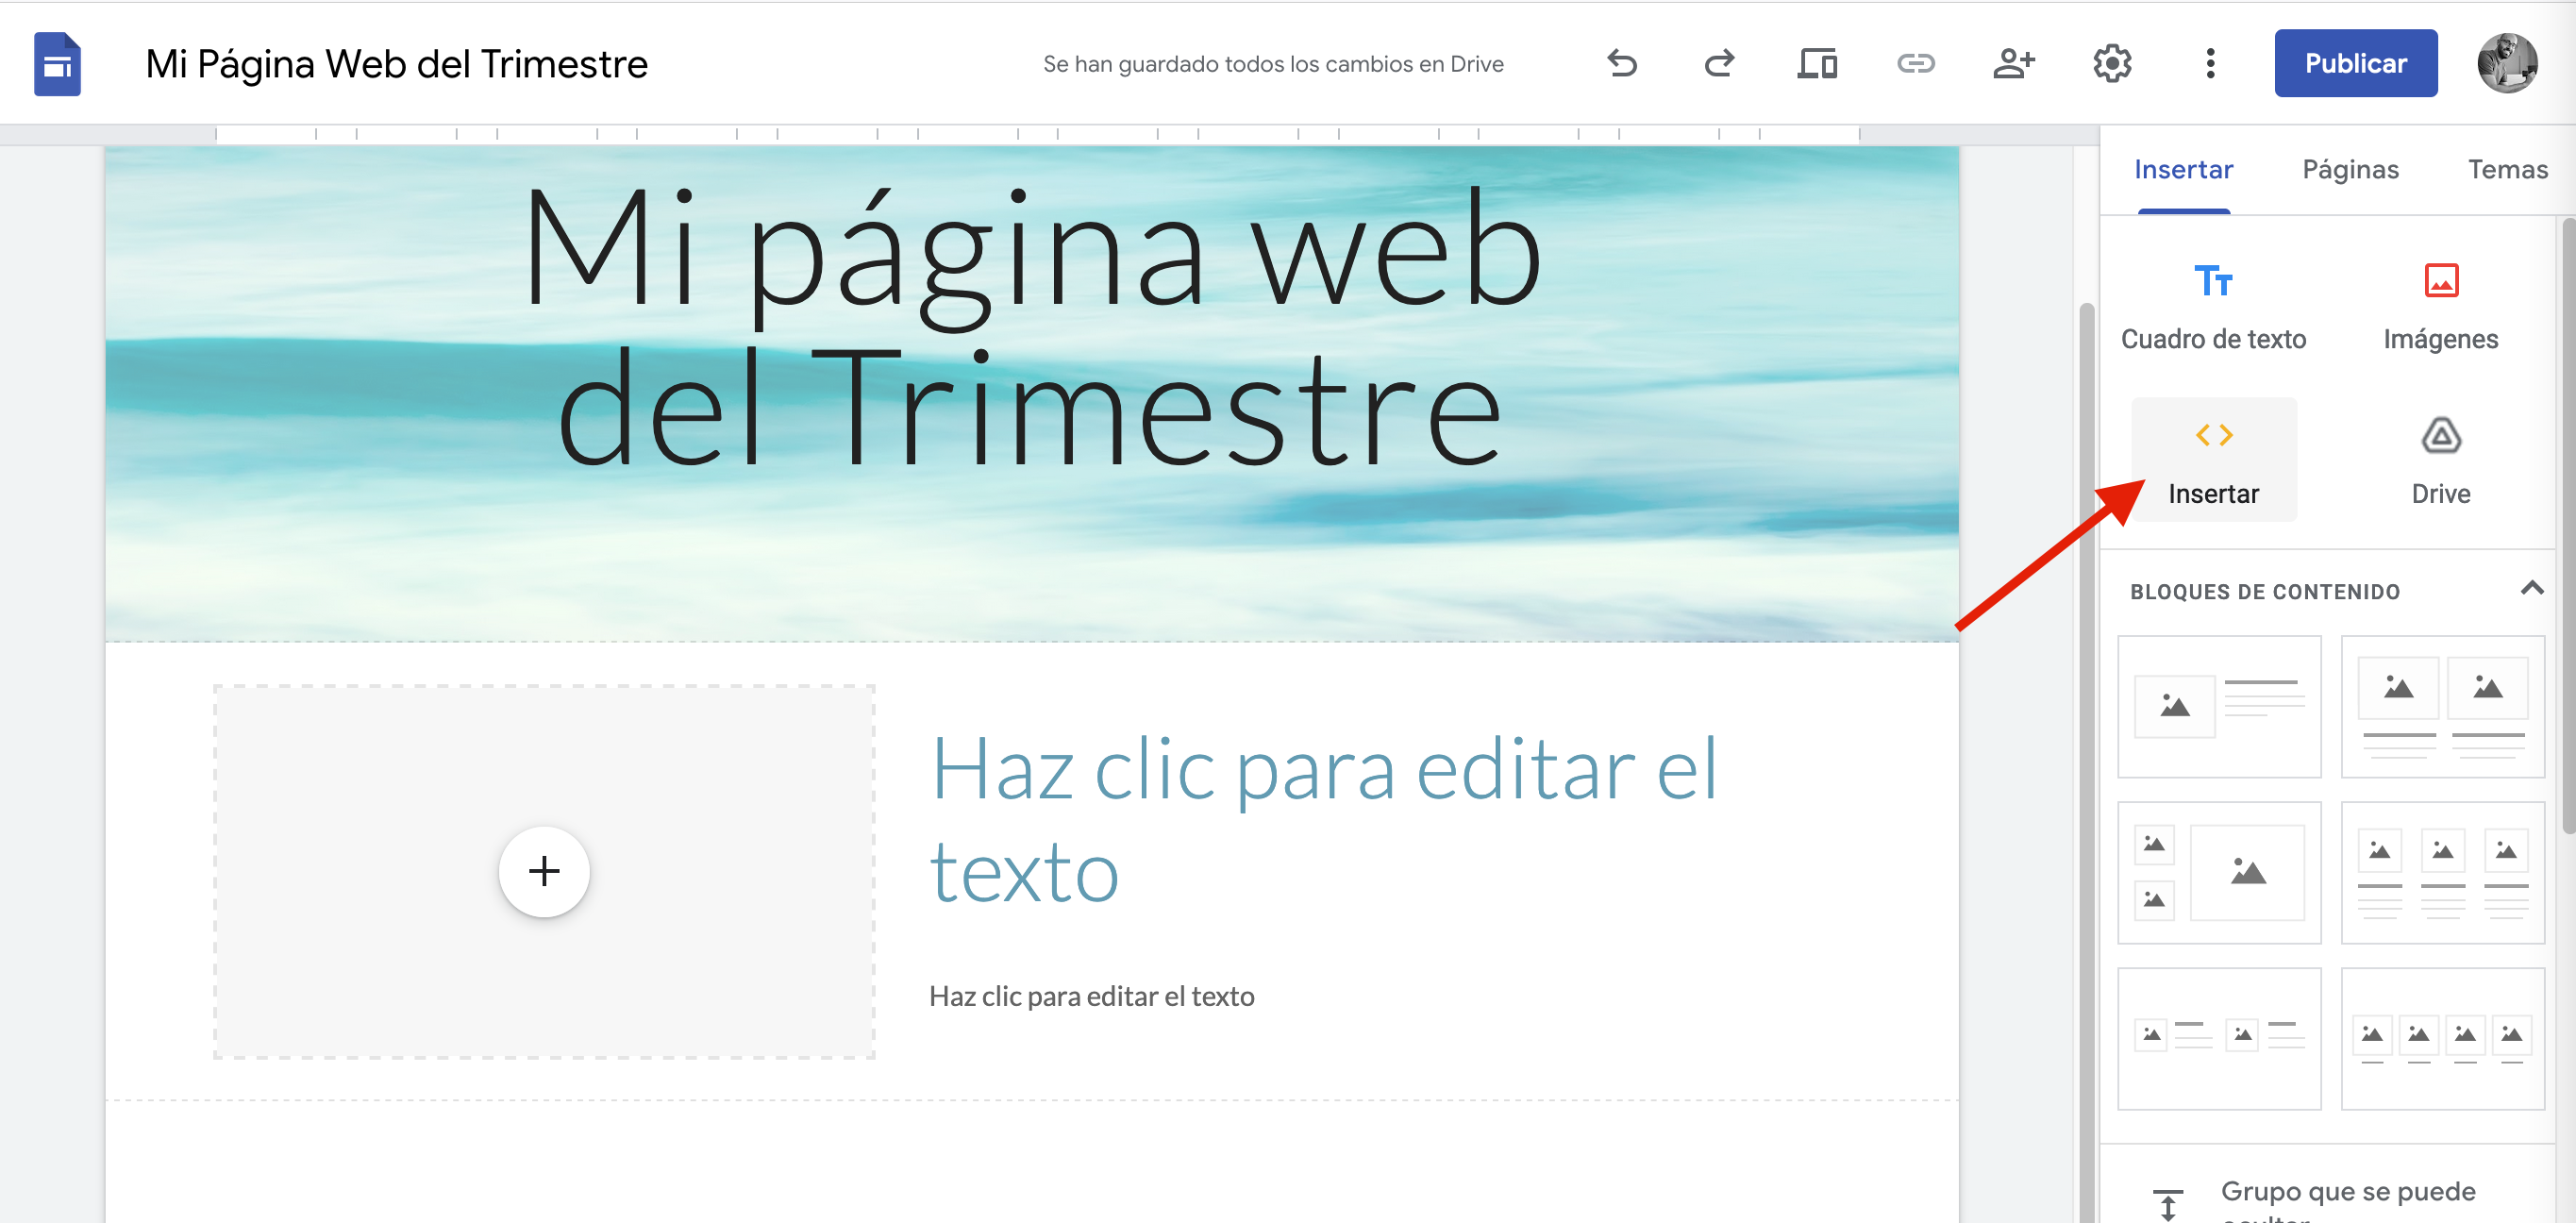Collapse the Bloques de contenido section
This screenshot has height=1223, width=2576.
2531,590
